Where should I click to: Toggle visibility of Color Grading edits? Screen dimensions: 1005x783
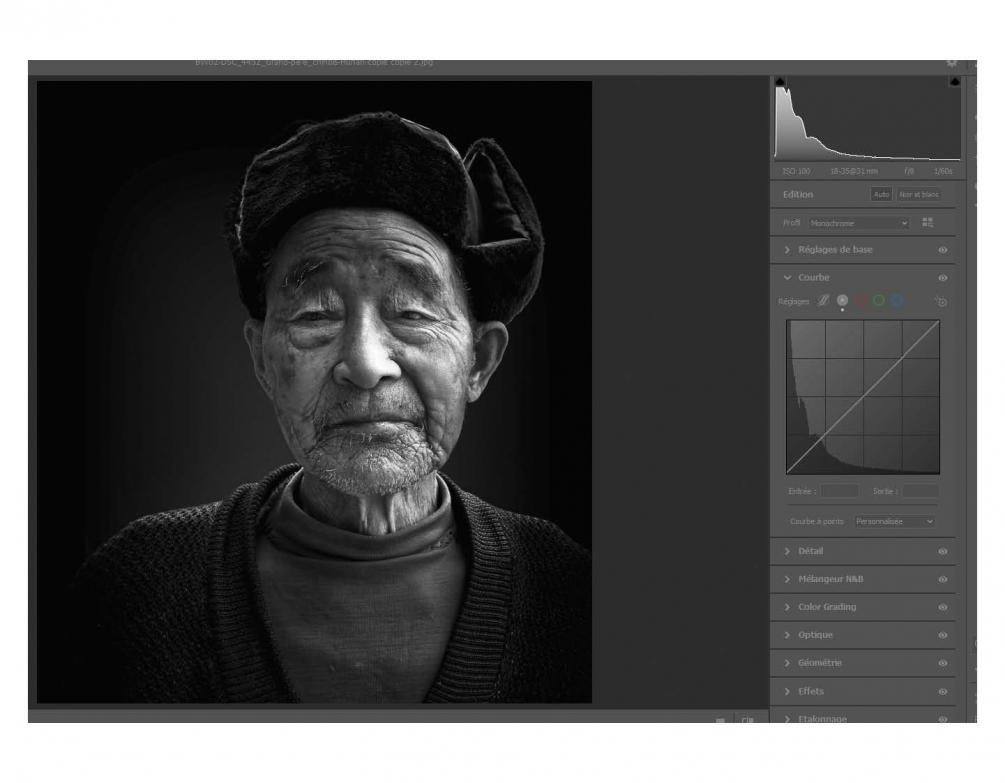pos(943,607)
